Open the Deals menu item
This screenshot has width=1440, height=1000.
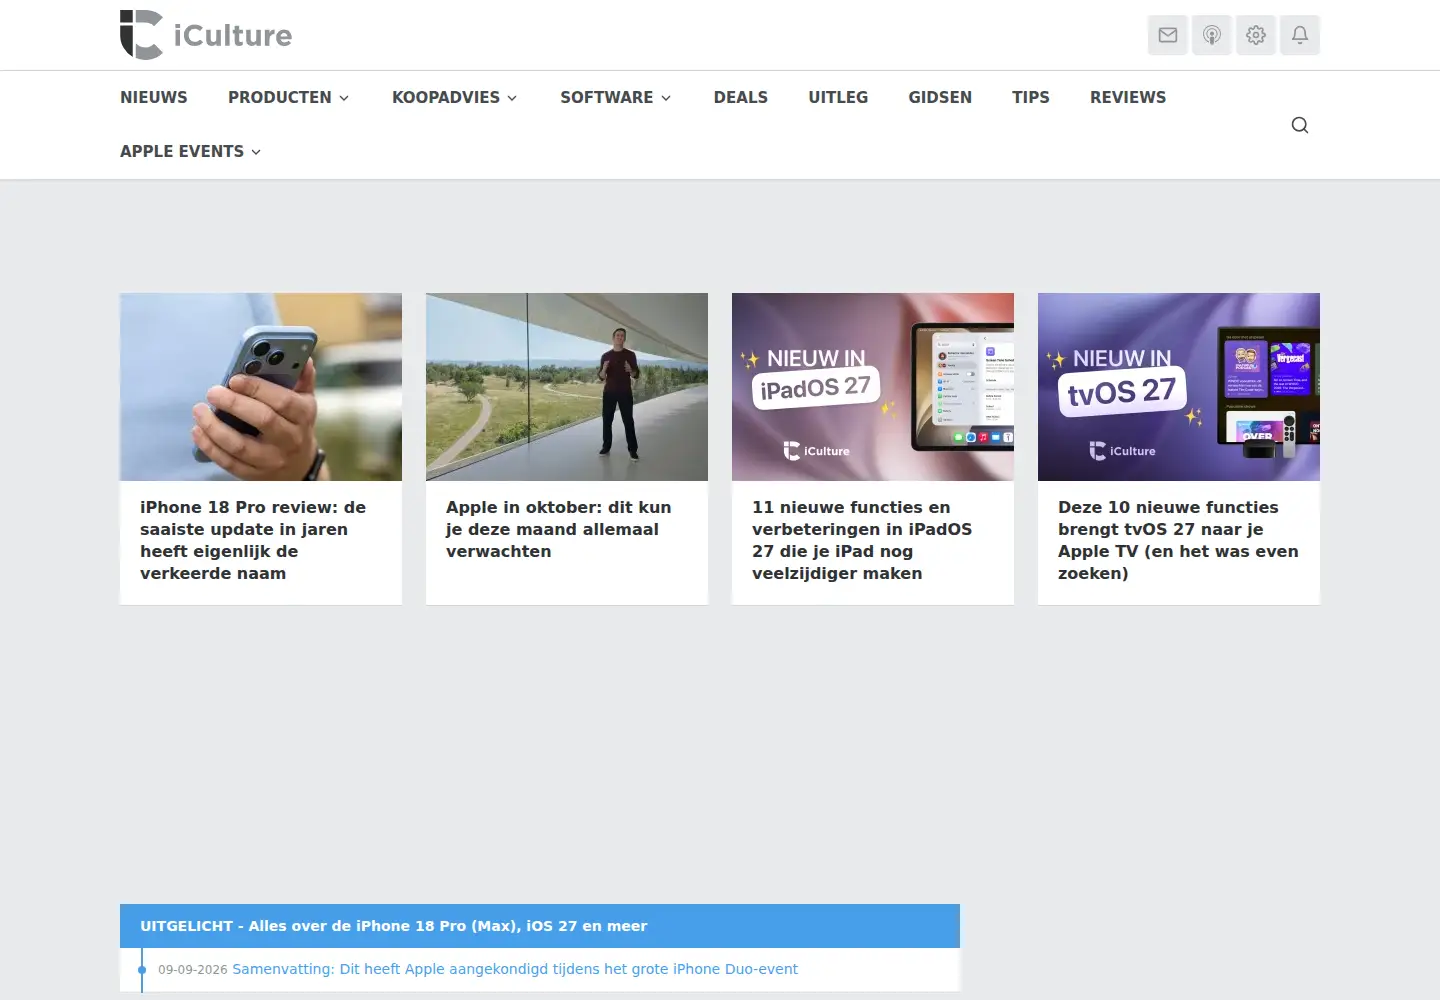741,97
